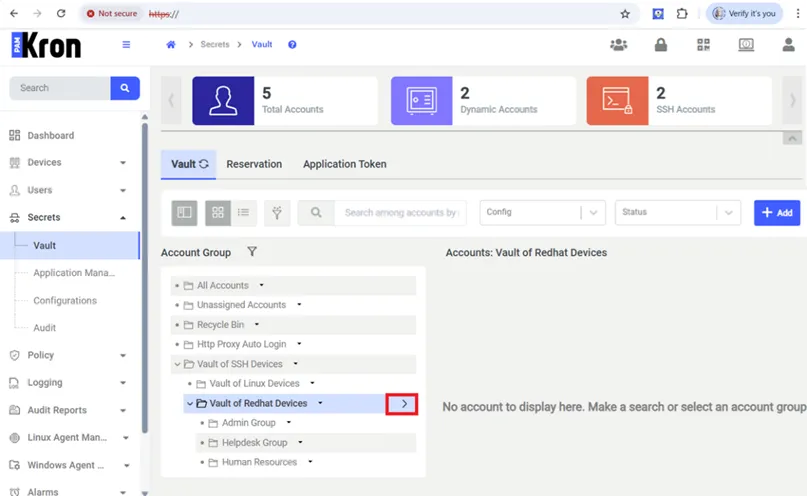This screenshot has width=807, height=496.
Task: Open Vault of Redhat Devices right arrow
Action: click(402, 404)
